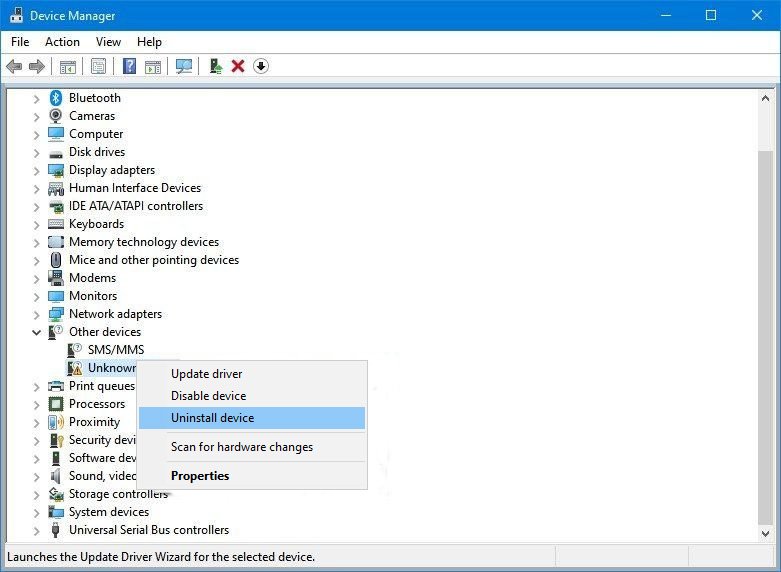Maximize the Device Manager window

pyautogui.click(x=711, y=15)
